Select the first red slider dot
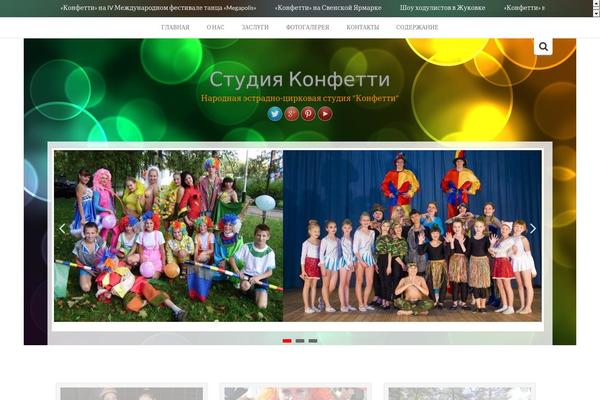This screenshot has width=600, height=400. (x=287, y=341)
